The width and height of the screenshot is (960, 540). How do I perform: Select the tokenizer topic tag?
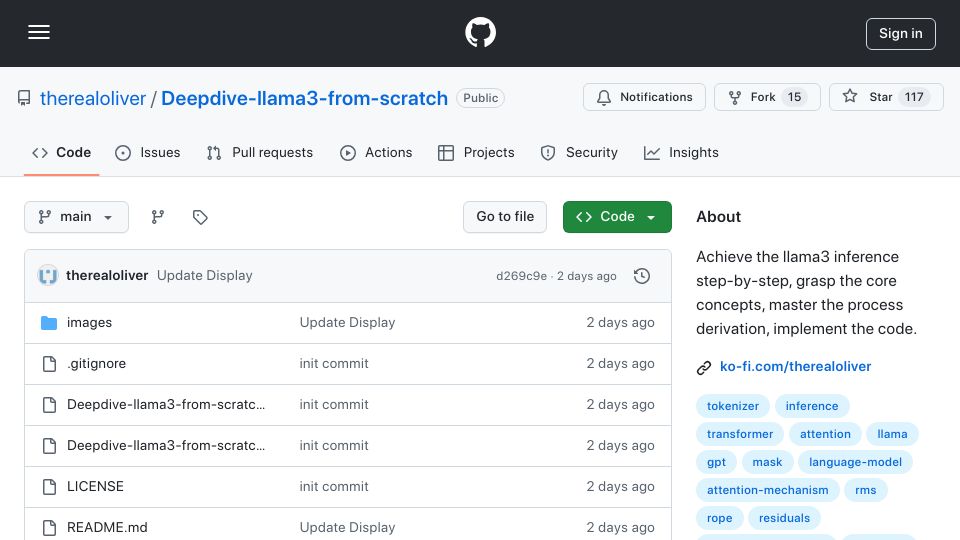[x=733, y=406]
